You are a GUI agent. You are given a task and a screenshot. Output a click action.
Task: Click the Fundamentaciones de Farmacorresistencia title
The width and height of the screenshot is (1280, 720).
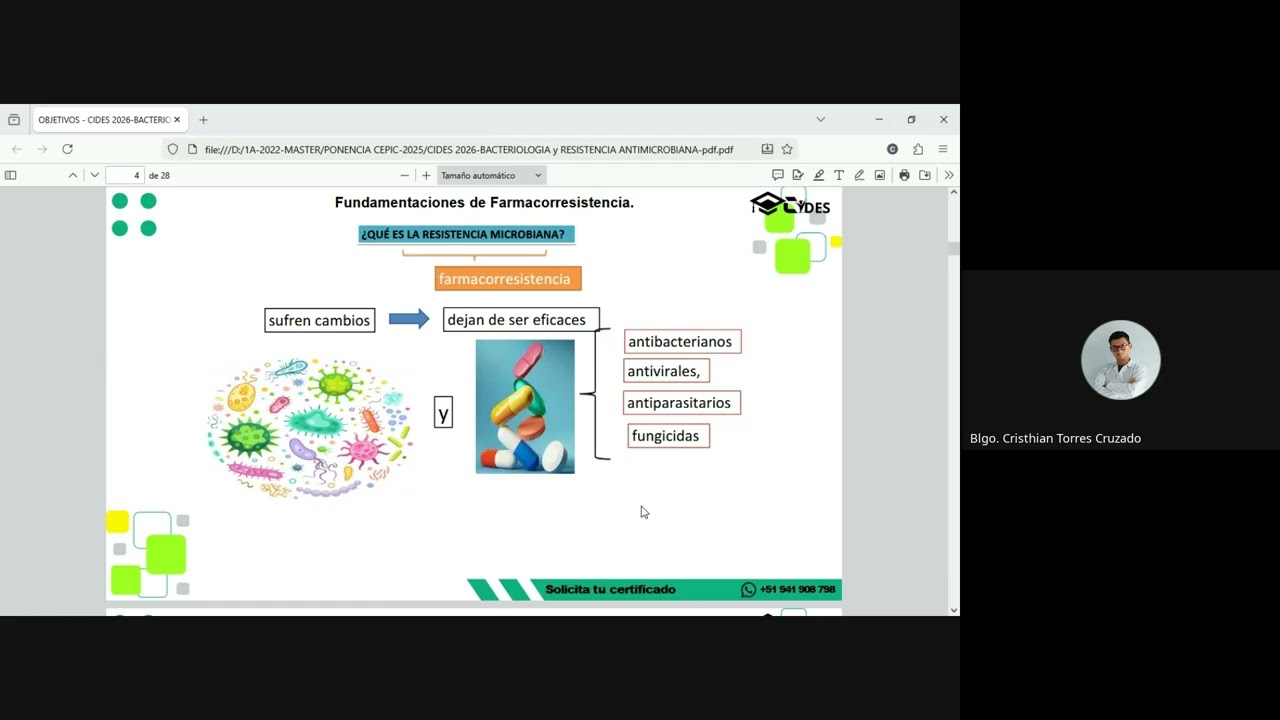click(x=484, y=203)
